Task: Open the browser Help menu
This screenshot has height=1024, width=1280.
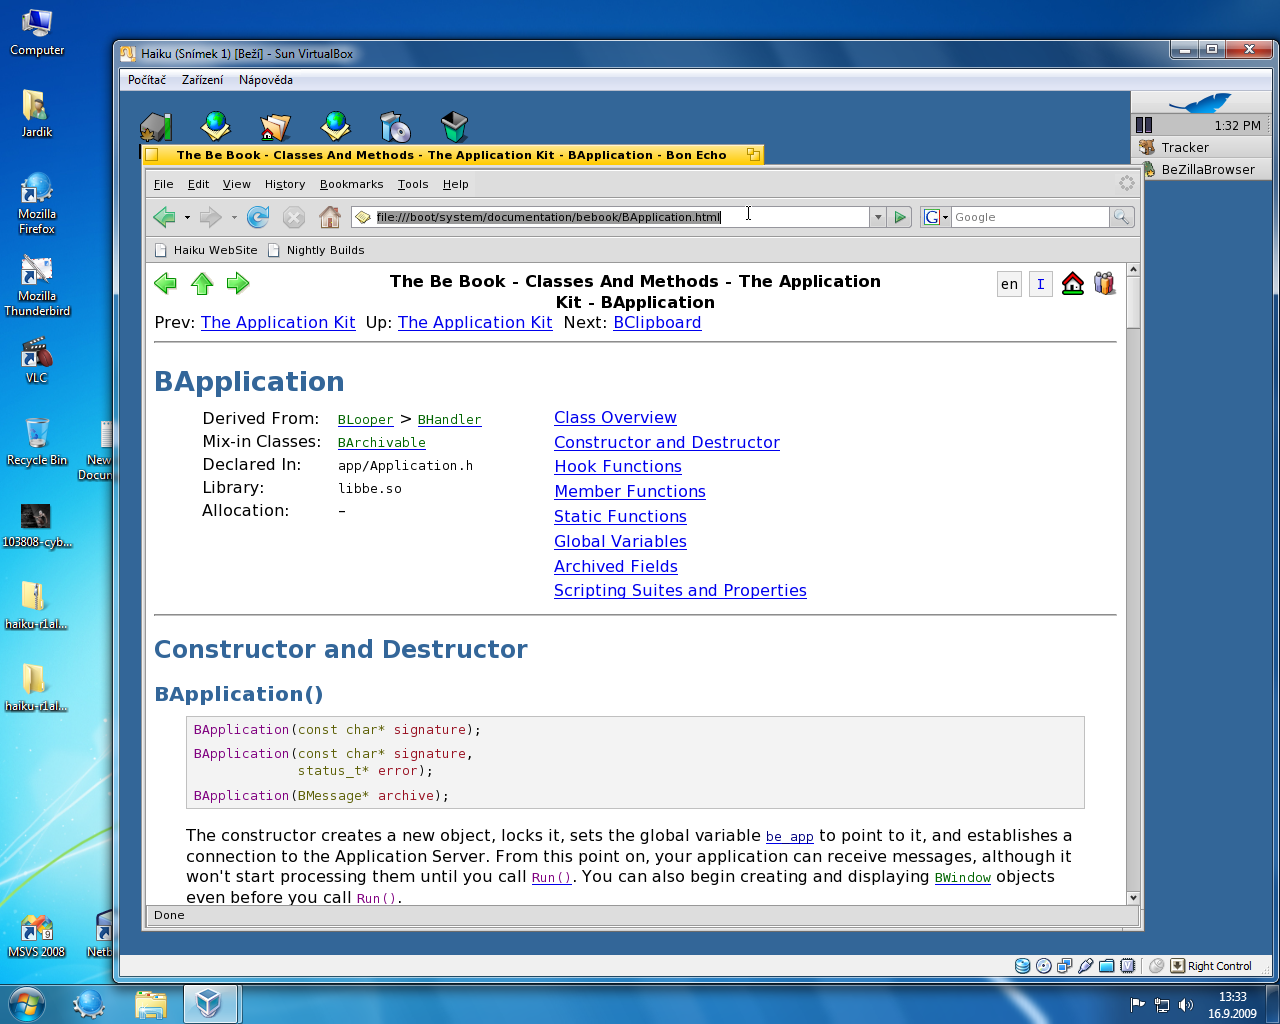Action: coord(456,184)
